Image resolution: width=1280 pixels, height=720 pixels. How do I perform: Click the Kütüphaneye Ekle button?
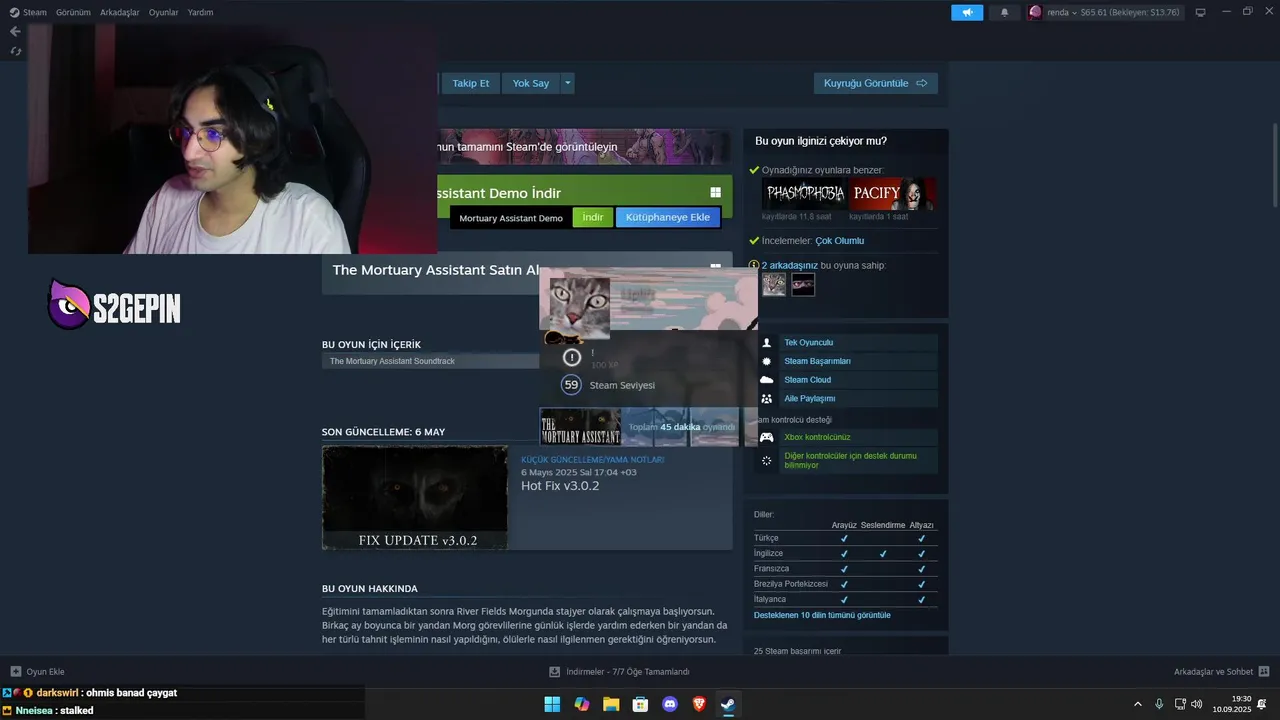coord(667,217)
